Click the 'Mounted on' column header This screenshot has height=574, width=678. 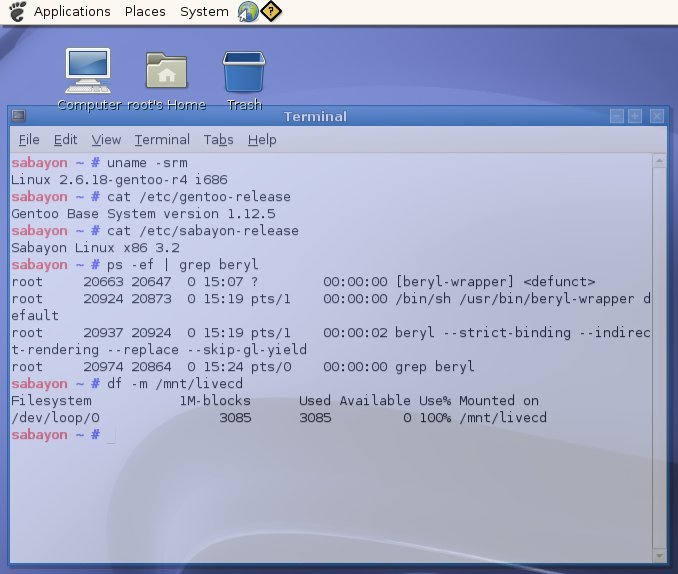[499, 401]
